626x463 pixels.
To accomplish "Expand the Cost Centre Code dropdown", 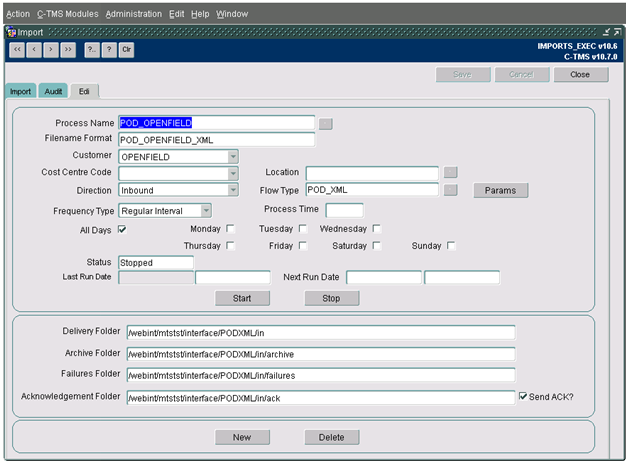I will click(233, 173).
